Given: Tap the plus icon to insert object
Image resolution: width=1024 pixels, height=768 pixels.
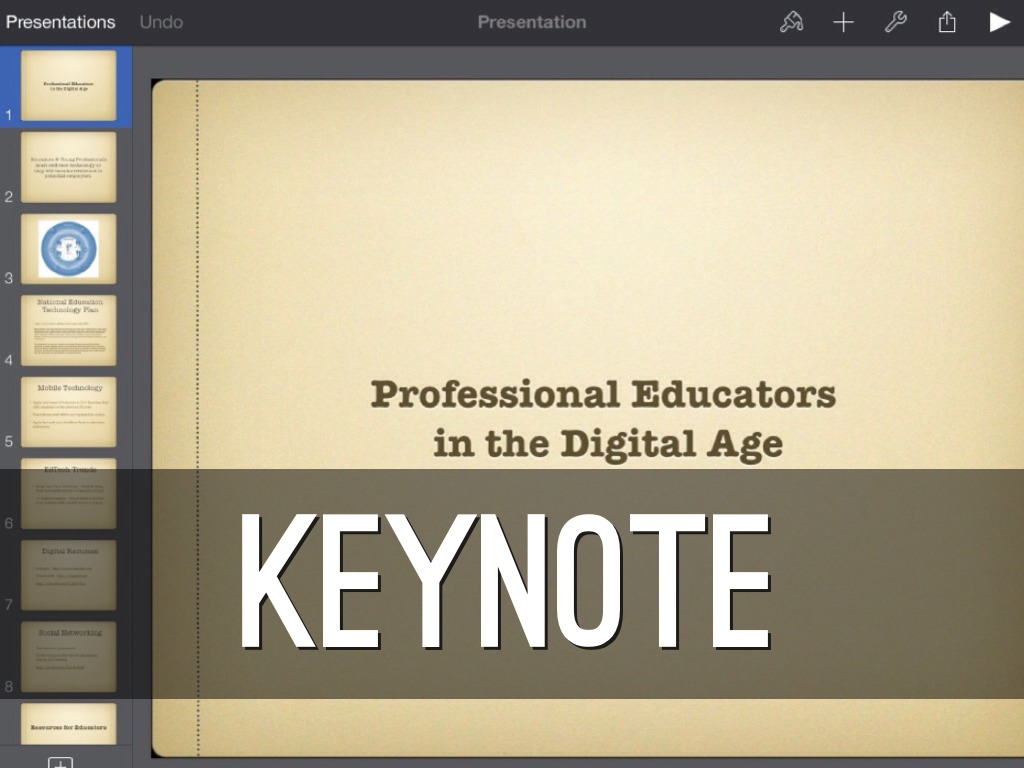Looking at the screenshot, I should pos(843,22).
